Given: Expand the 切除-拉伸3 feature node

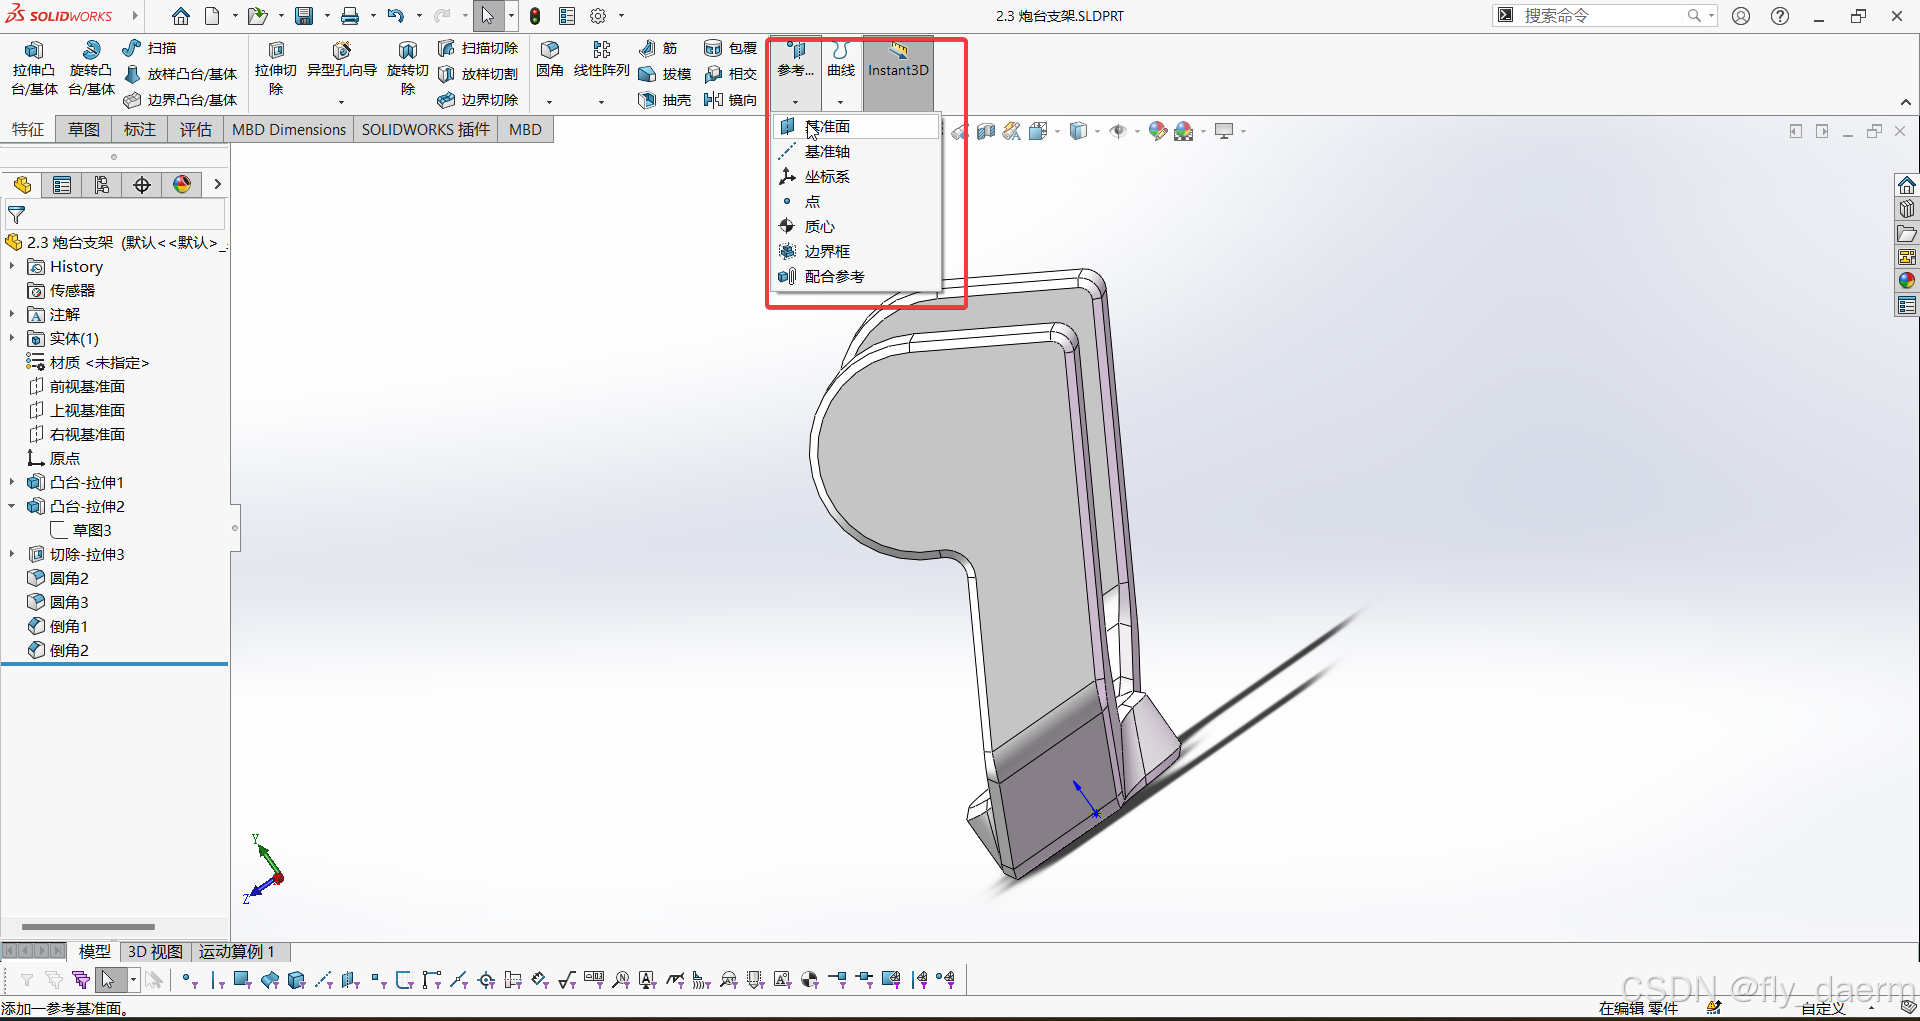Looking at the screenshot, I should click(x=12, y=555).
